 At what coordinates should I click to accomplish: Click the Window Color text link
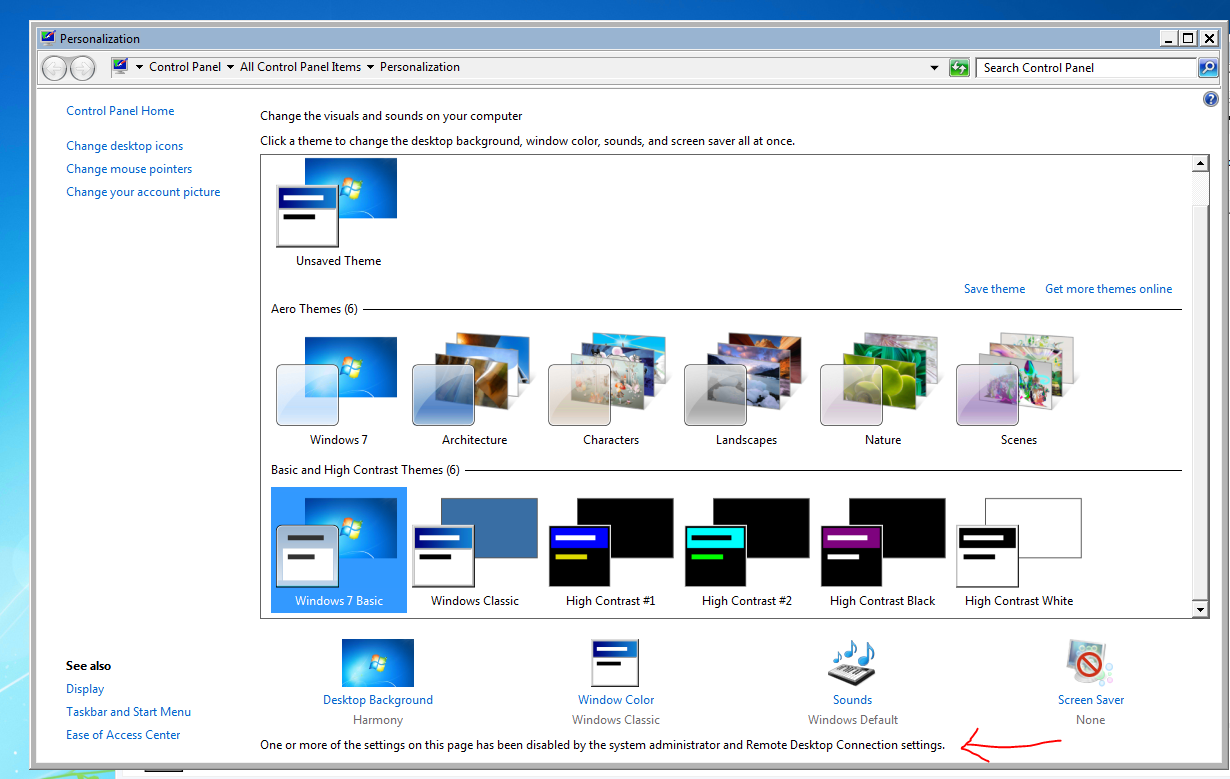tap(616, 700)
